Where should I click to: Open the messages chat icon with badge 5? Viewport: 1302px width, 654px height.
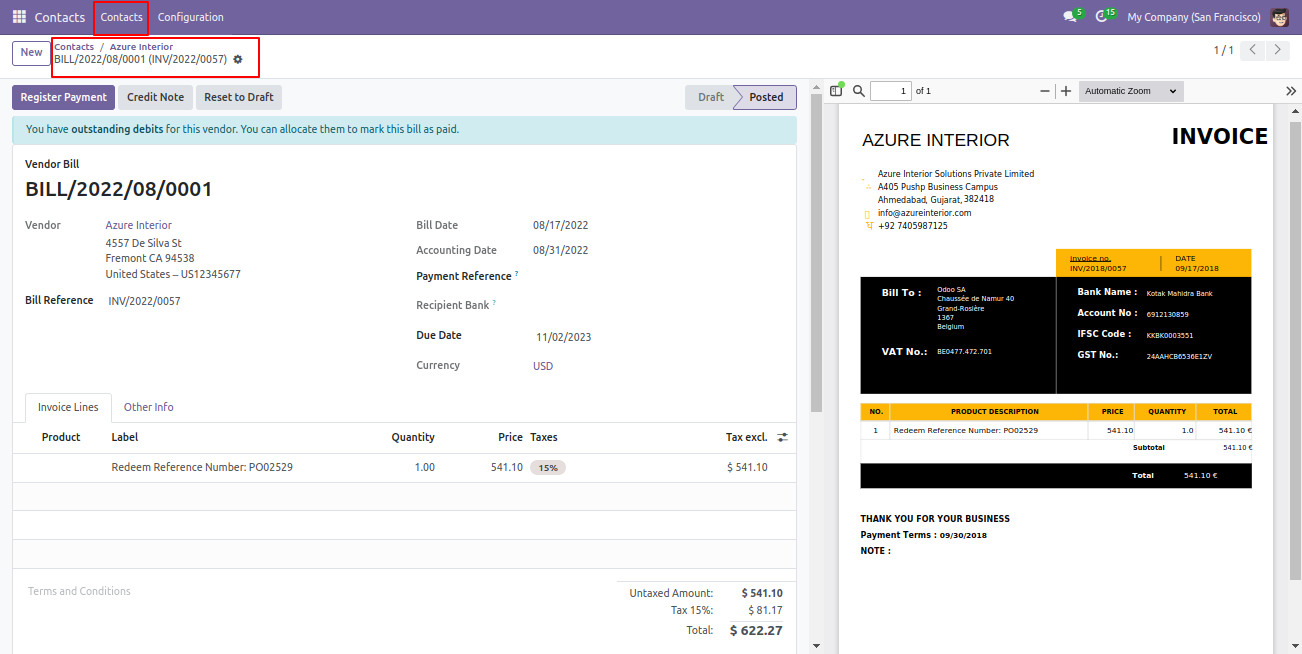click(1072, 16)
